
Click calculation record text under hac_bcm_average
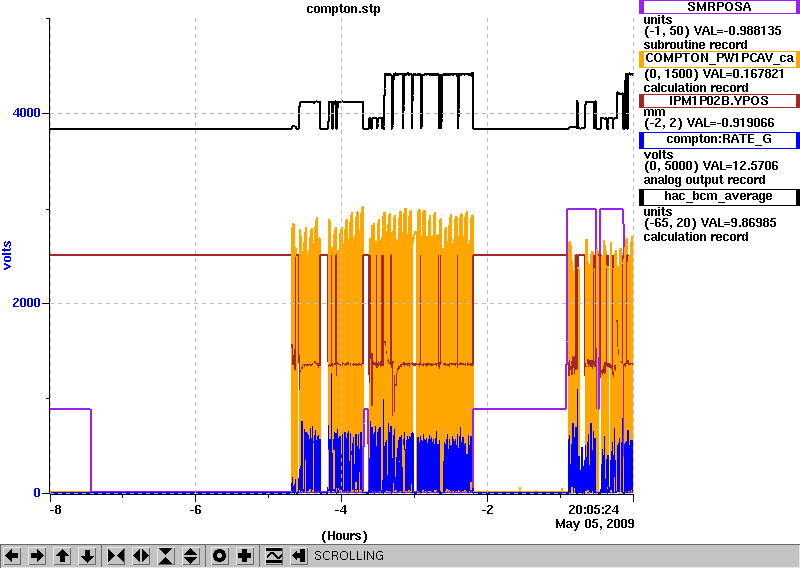tap(696, 237)
